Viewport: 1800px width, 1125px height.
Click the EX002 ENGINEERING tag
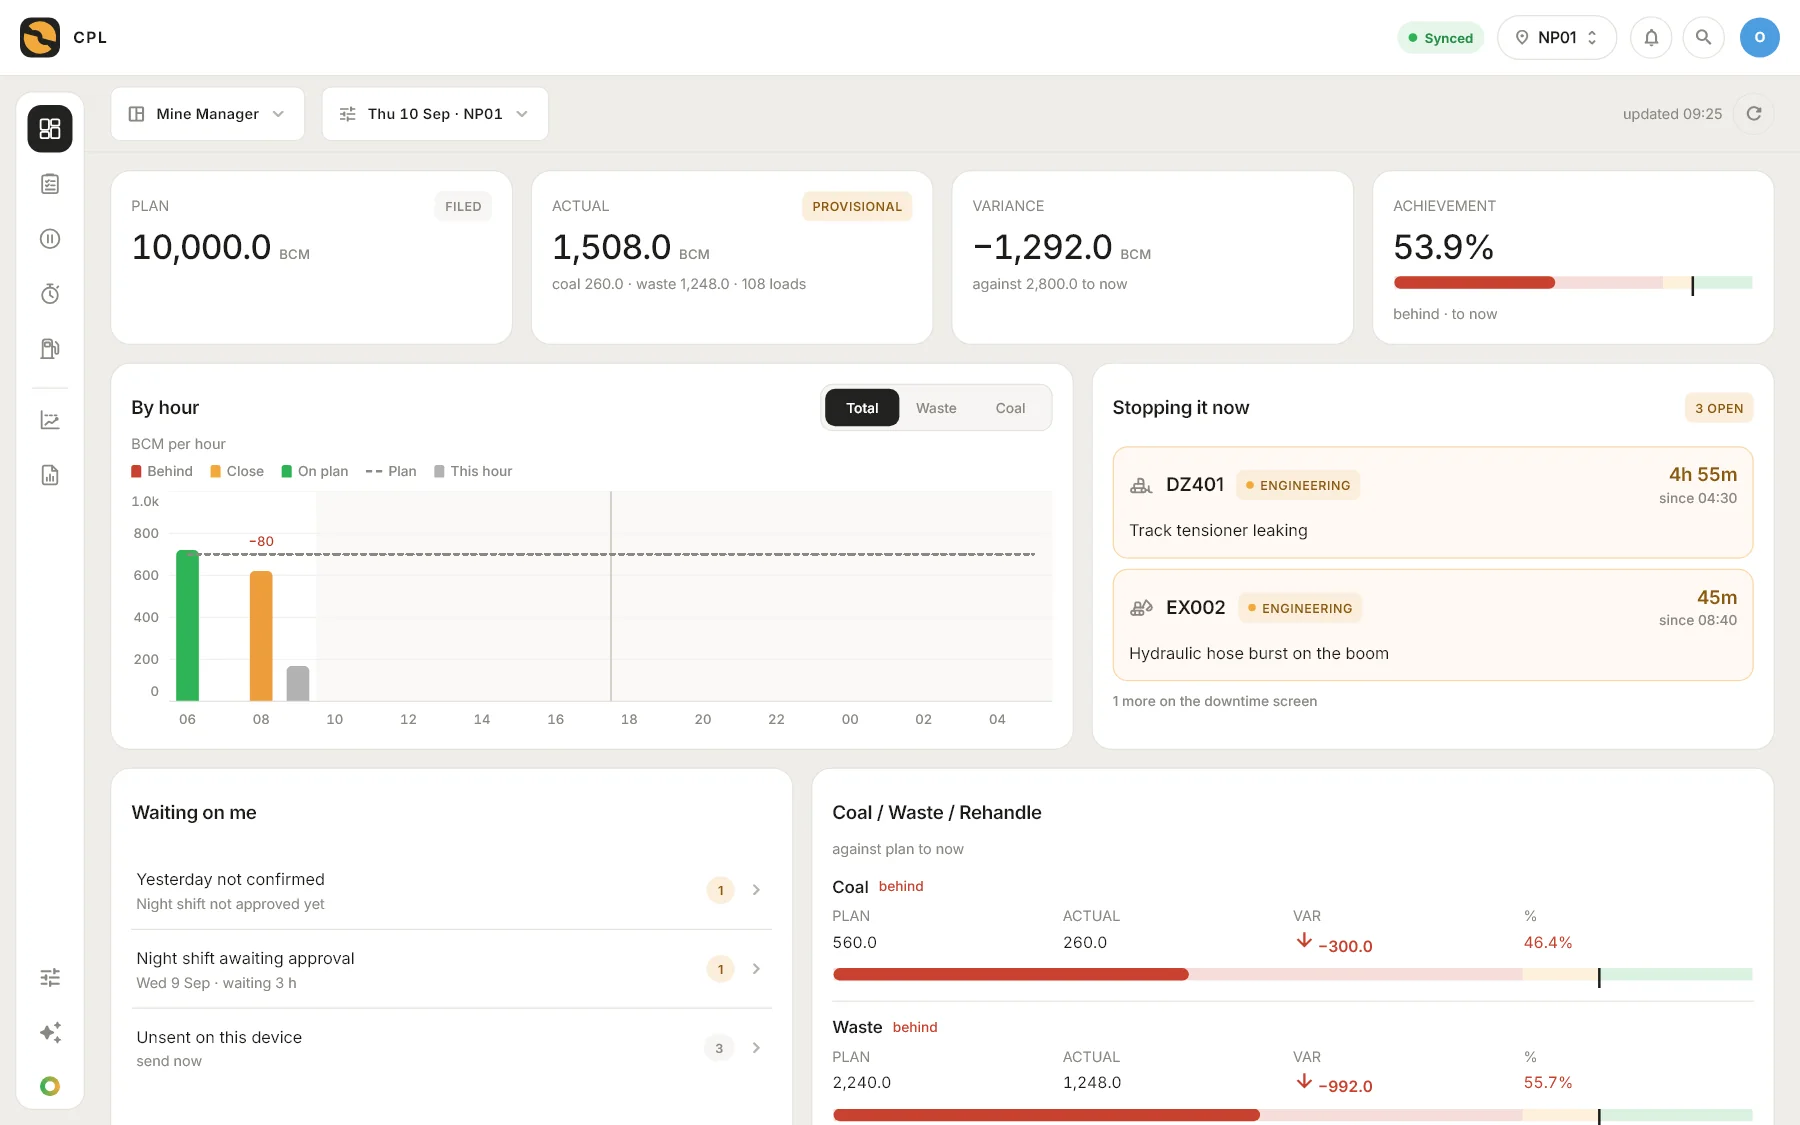pos(1300,608)
